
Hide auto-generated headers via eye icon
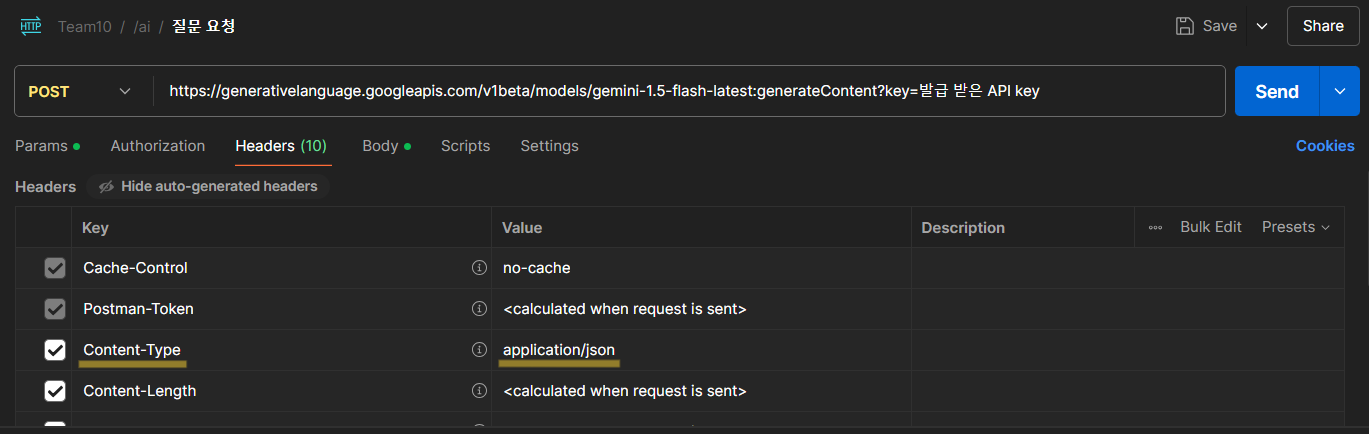point(106,186)
